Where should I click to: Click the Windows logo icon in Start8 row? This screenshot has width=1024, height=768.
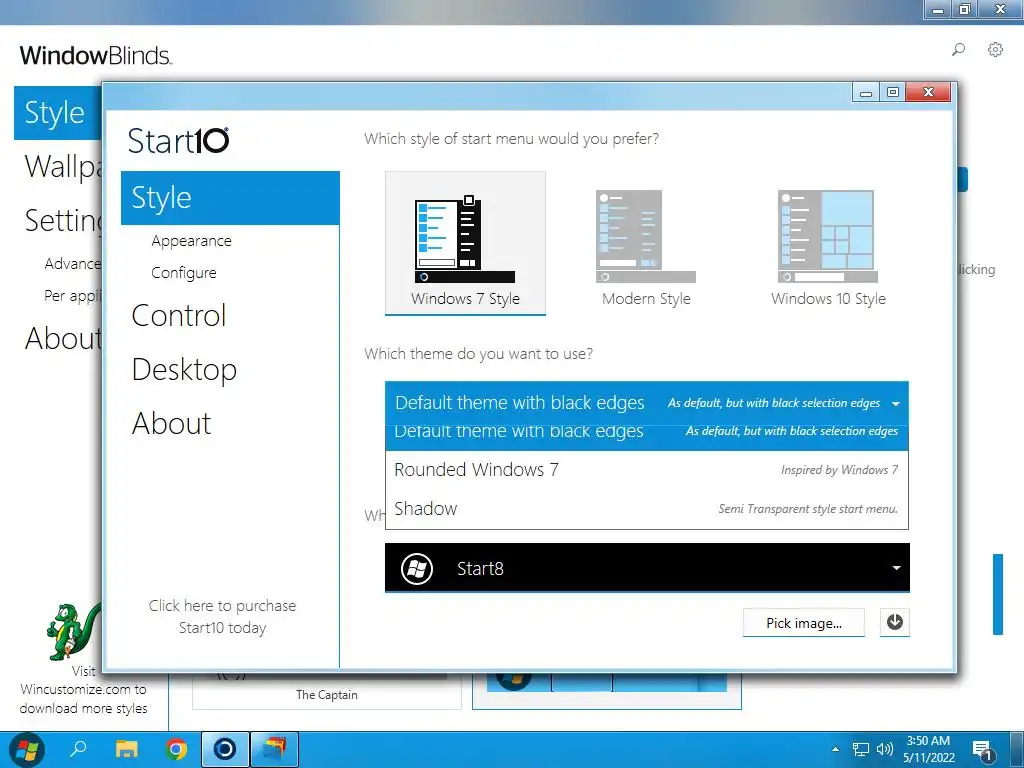[x=417, y=568]
